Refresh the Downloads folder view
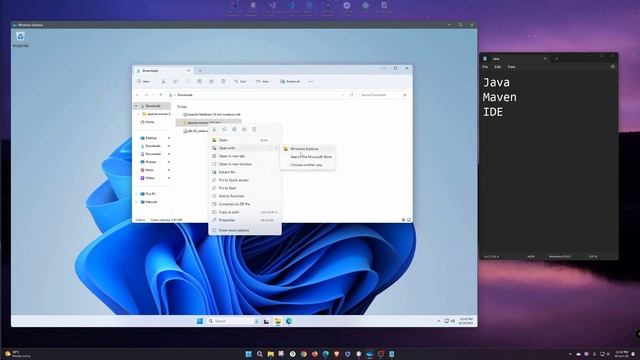Viewport: 640px width, 360px height. (351, 95)
